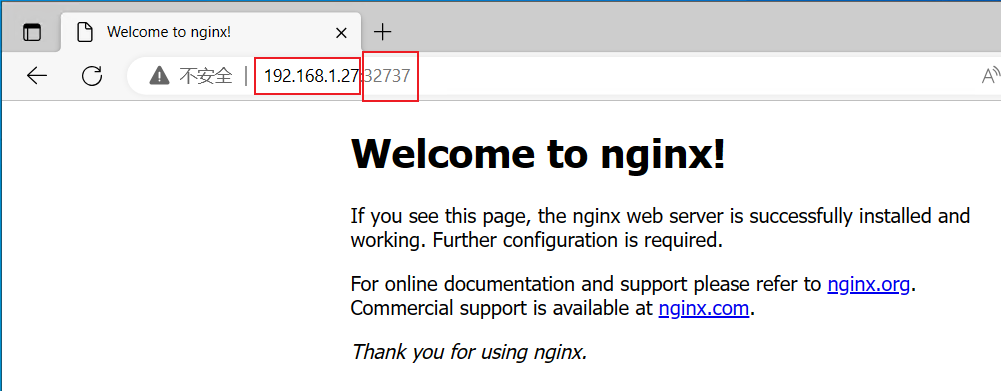Viewport: 1001px width, 391px height.
Task: Click the page icon on the tab
Action: tap(85, 33)
